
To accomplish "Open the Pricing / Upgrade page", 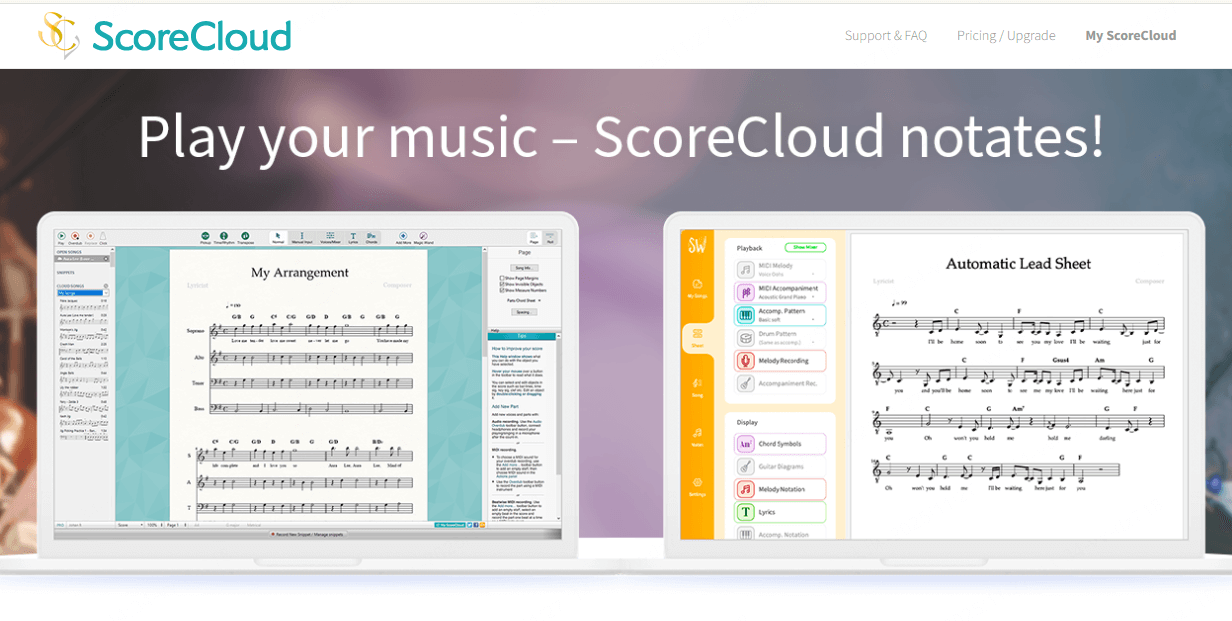I will (x=1005, y=35).
